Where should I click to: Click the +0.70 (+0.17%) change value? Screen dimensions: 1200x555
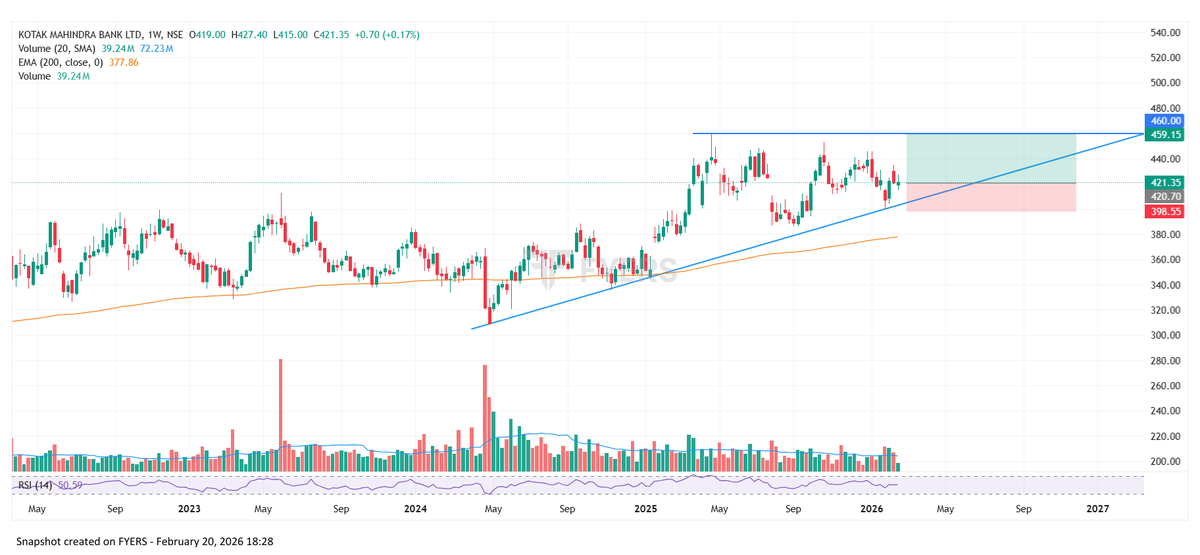point(385,34)
